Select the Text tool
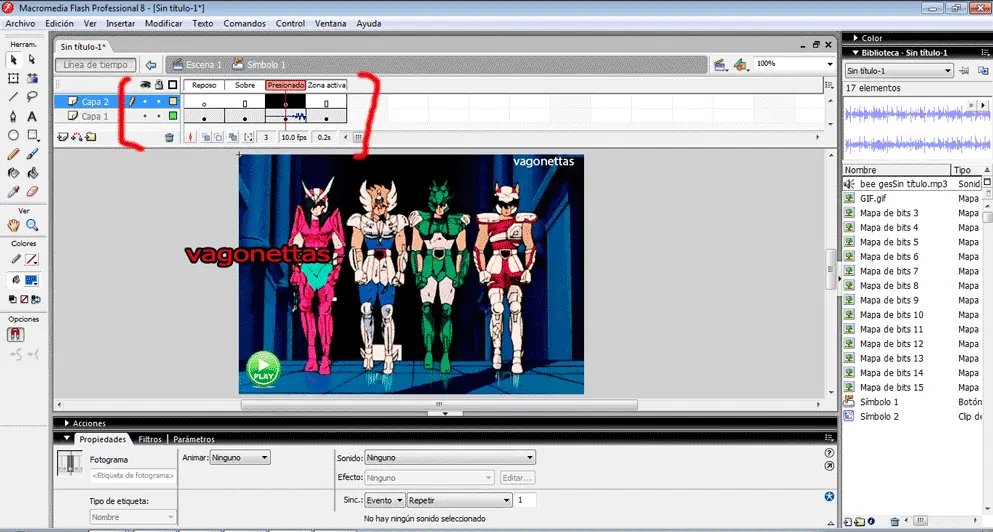This screenshot has height=532, width=993. 32,117
